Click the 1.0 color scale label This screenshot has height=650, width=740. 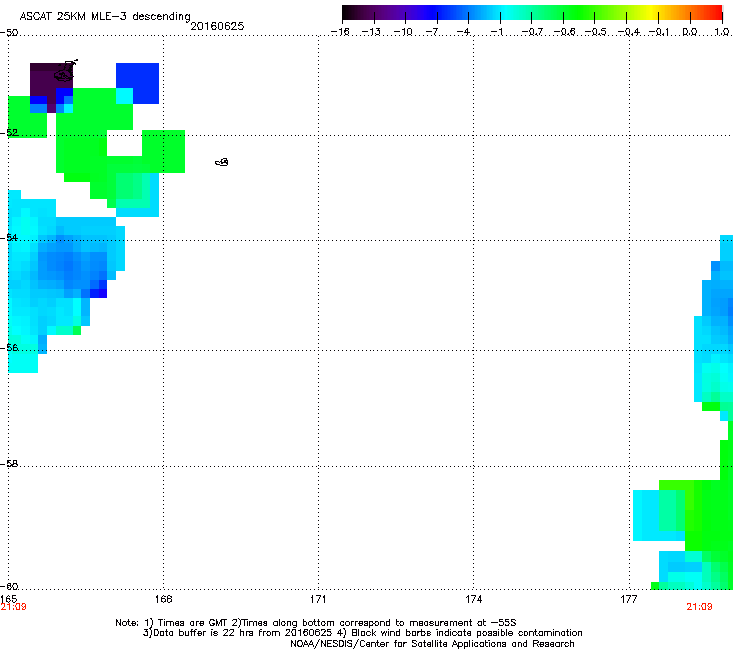click(722, 32)
